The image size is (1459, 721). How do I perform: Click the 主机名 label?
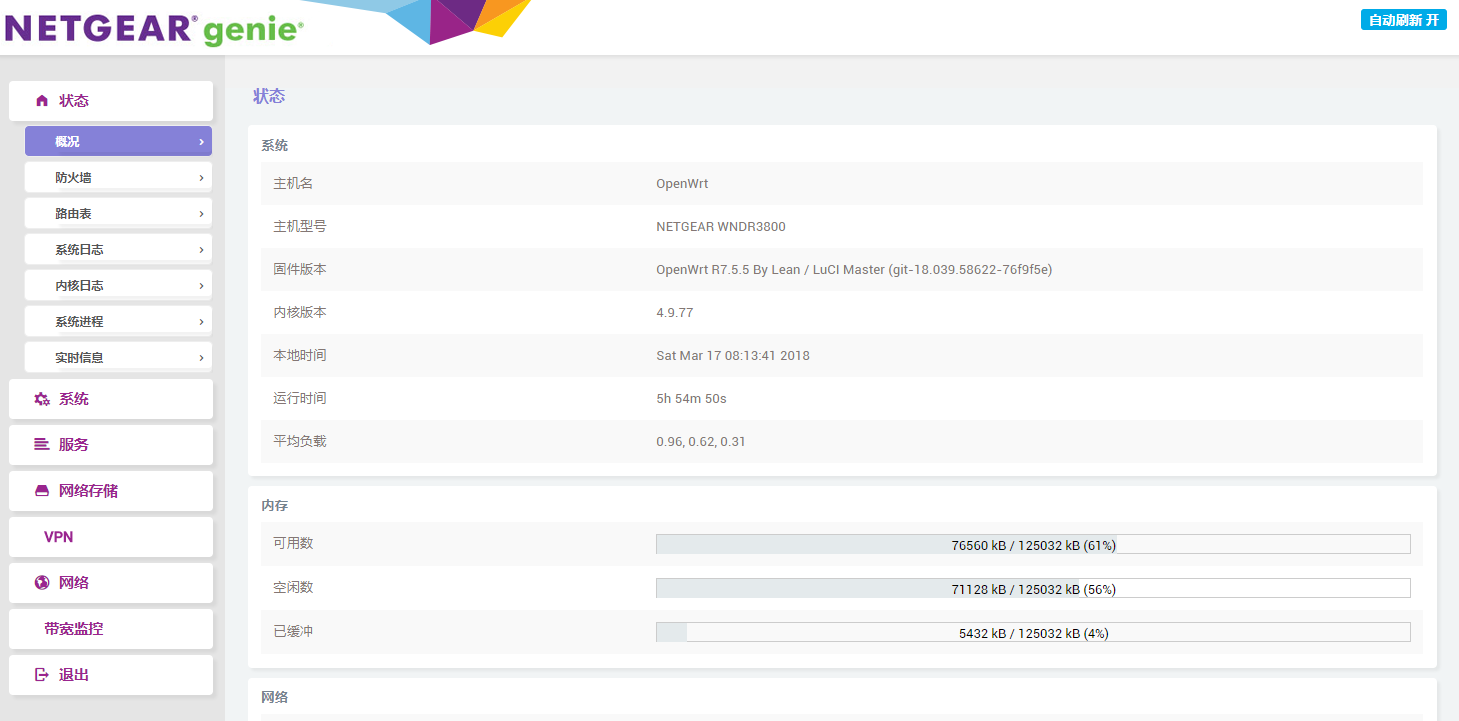point(293,184)
